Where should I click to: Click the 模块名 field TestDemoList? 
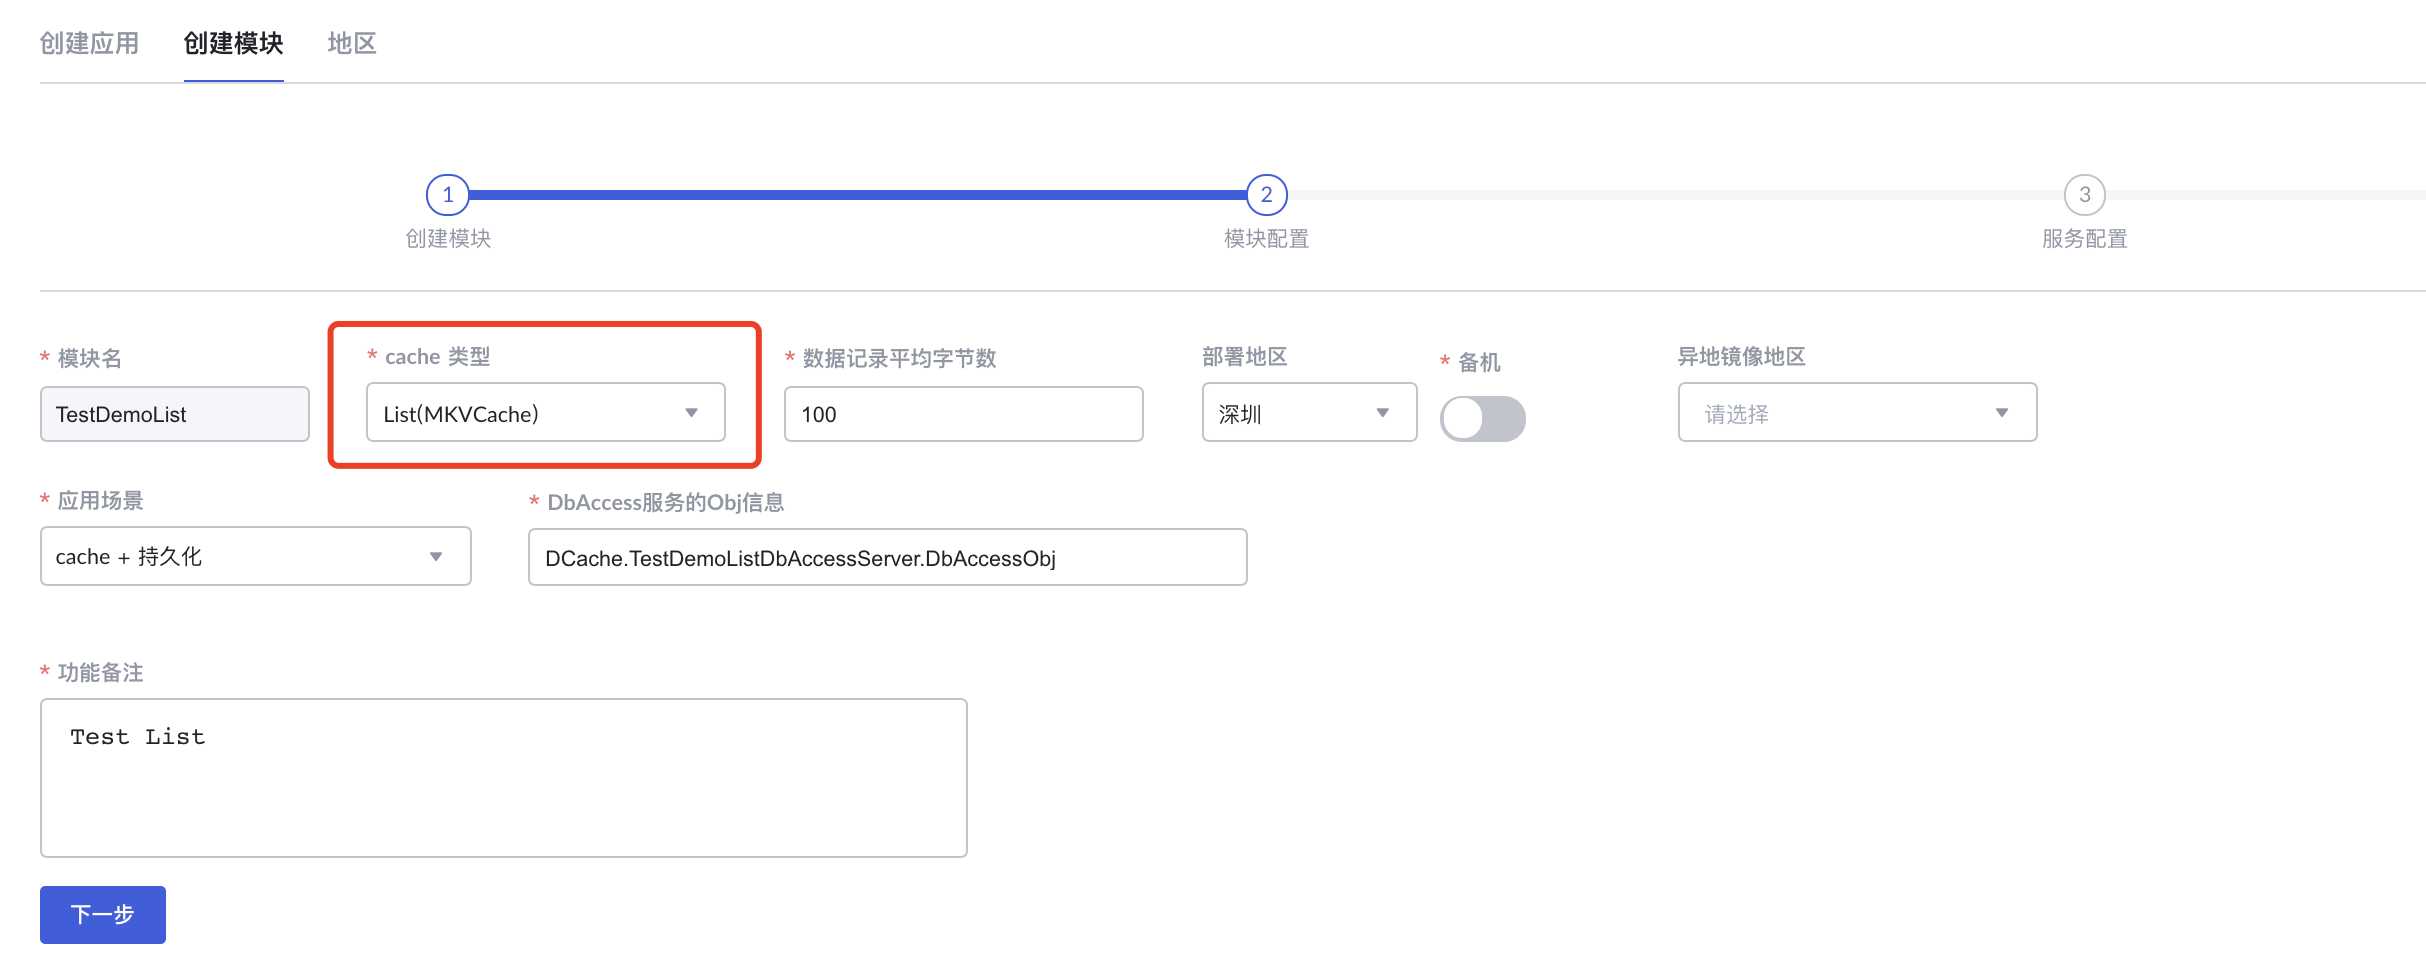pyautogui.click(x=175, y=414)
